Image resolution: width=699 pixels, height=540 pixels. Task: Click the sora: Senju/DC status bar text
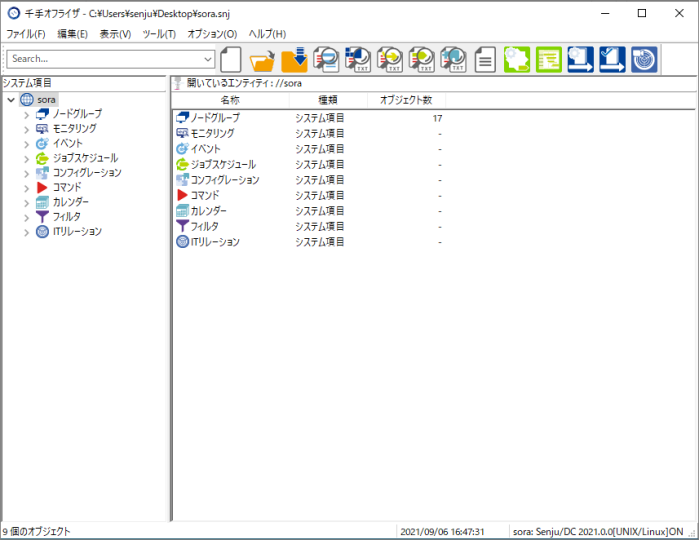click(598, 532)
